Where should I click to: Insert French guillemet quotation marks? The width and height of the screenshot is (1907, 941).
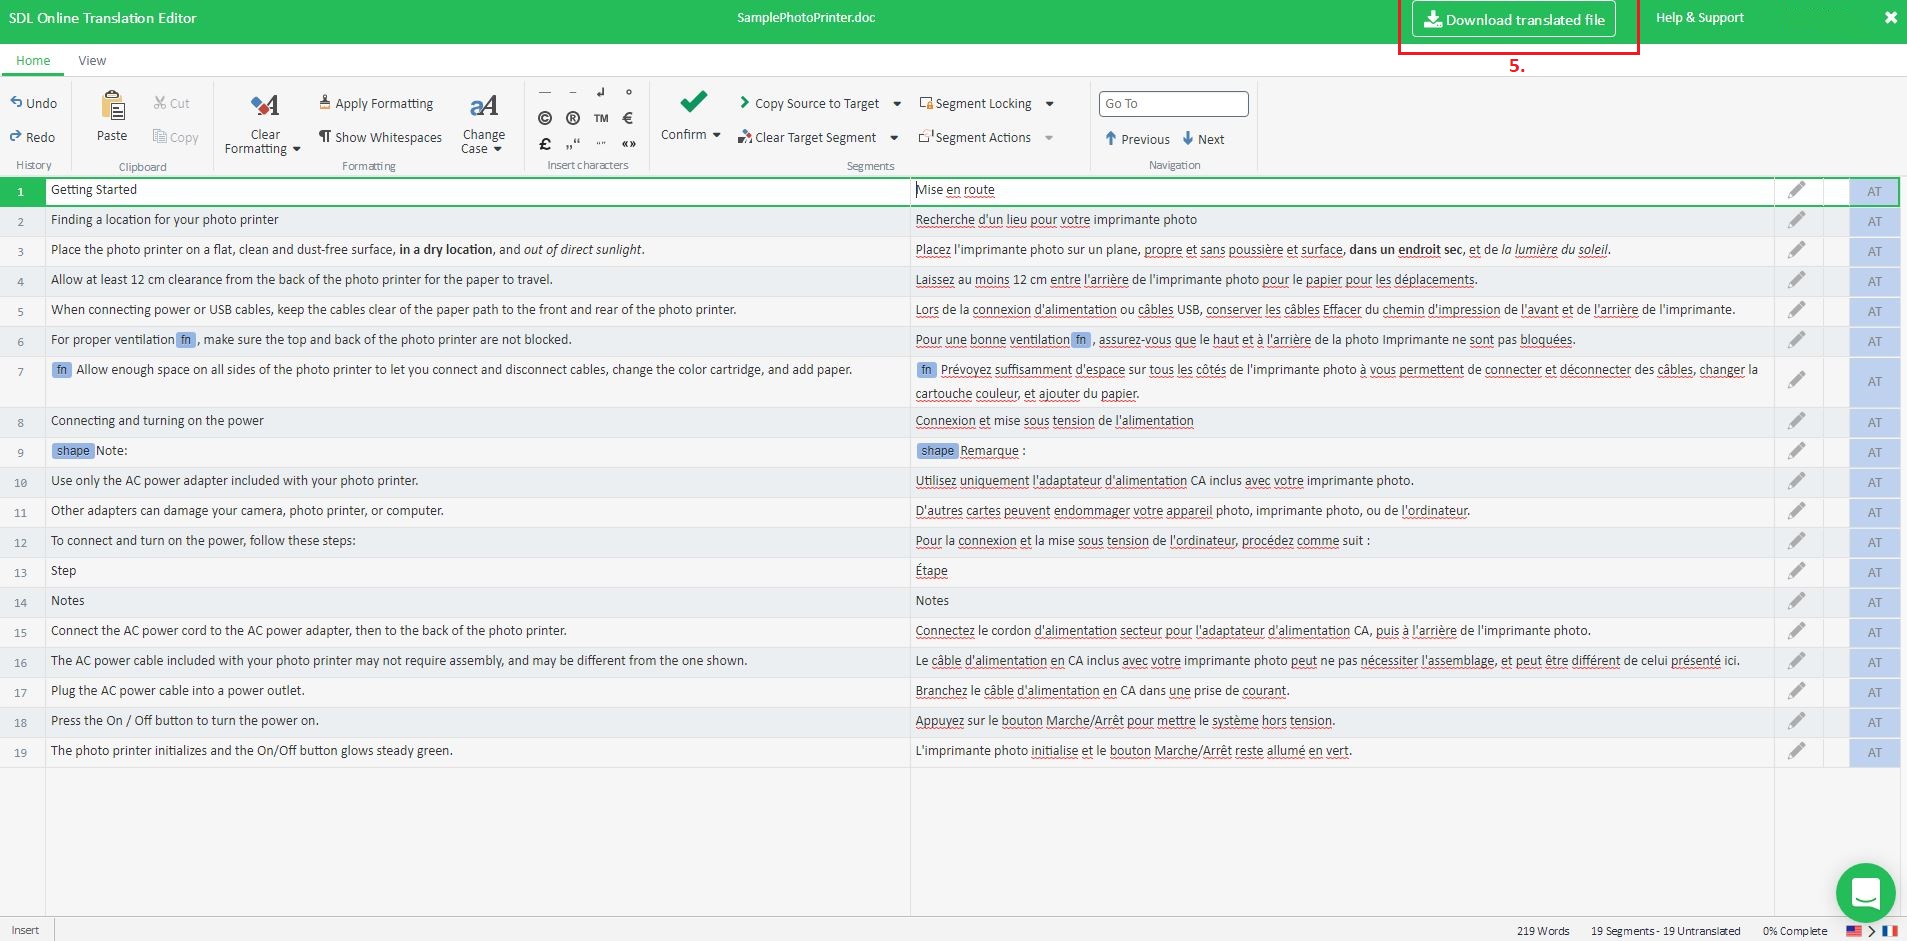[629, 144]
